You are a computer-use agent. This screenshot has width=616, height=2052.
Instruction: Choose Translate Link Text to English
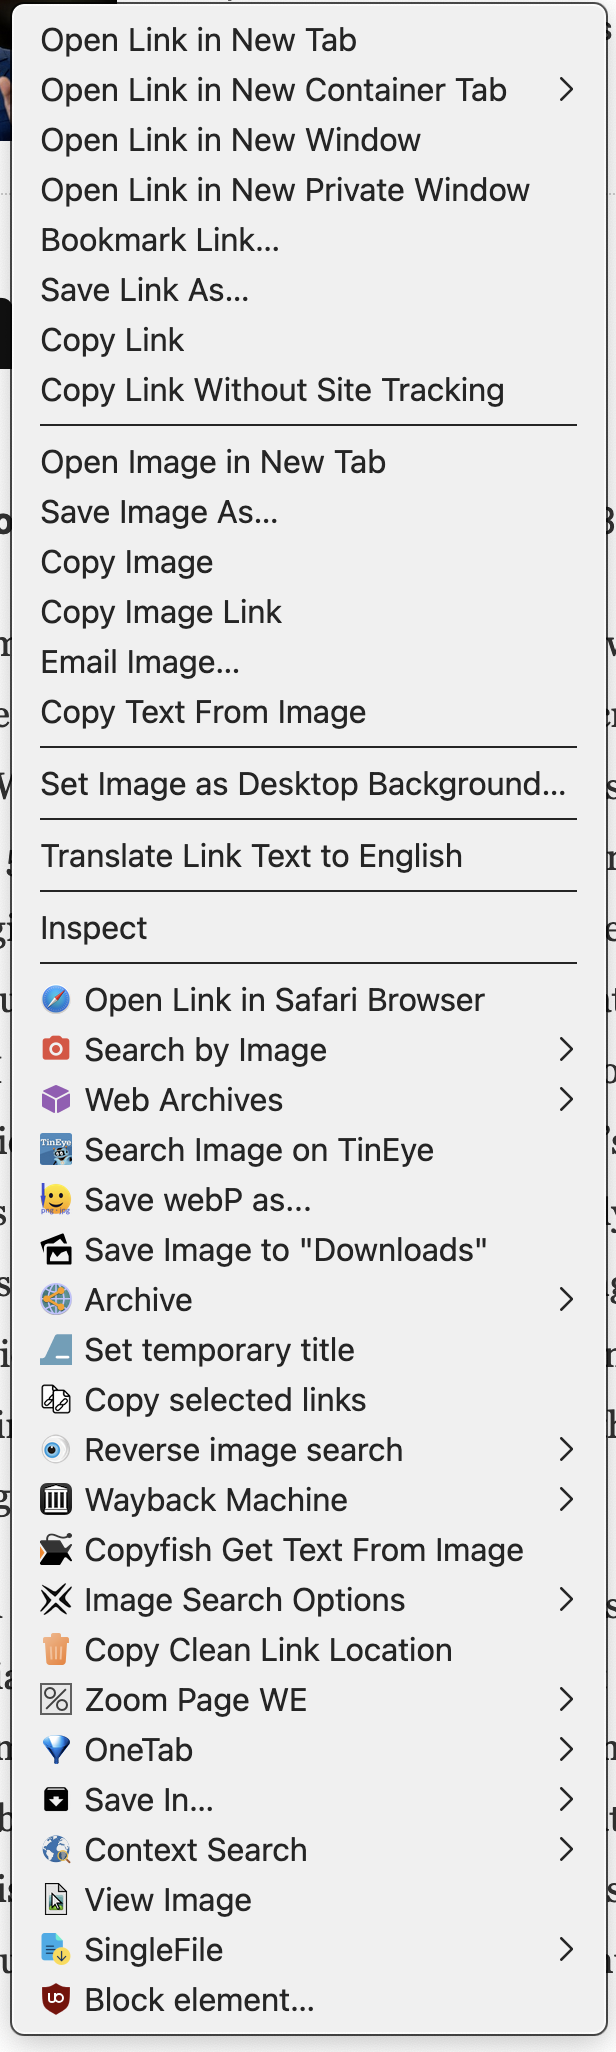point(251,856)
